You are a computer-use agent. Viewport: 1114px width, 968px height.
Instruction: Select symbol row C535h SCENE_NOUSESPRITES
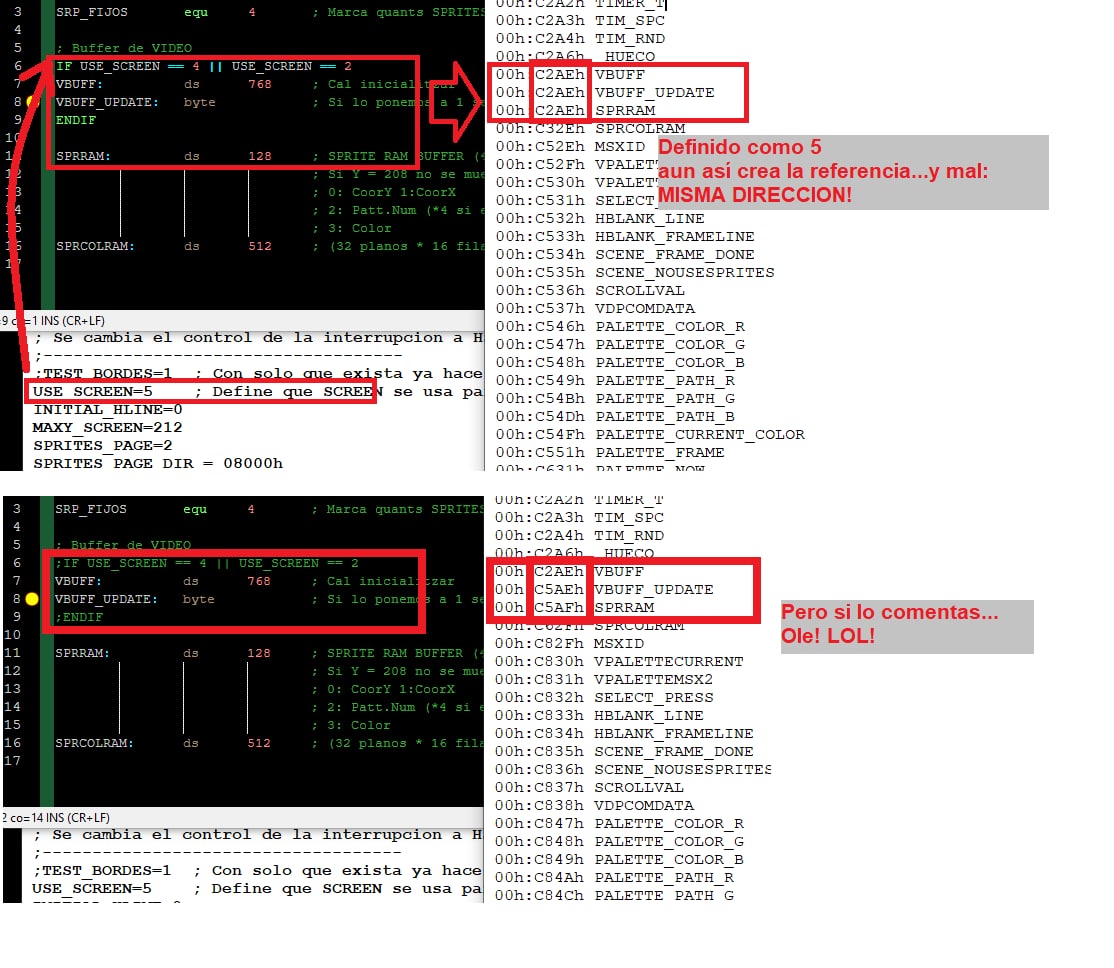[635, 272]
